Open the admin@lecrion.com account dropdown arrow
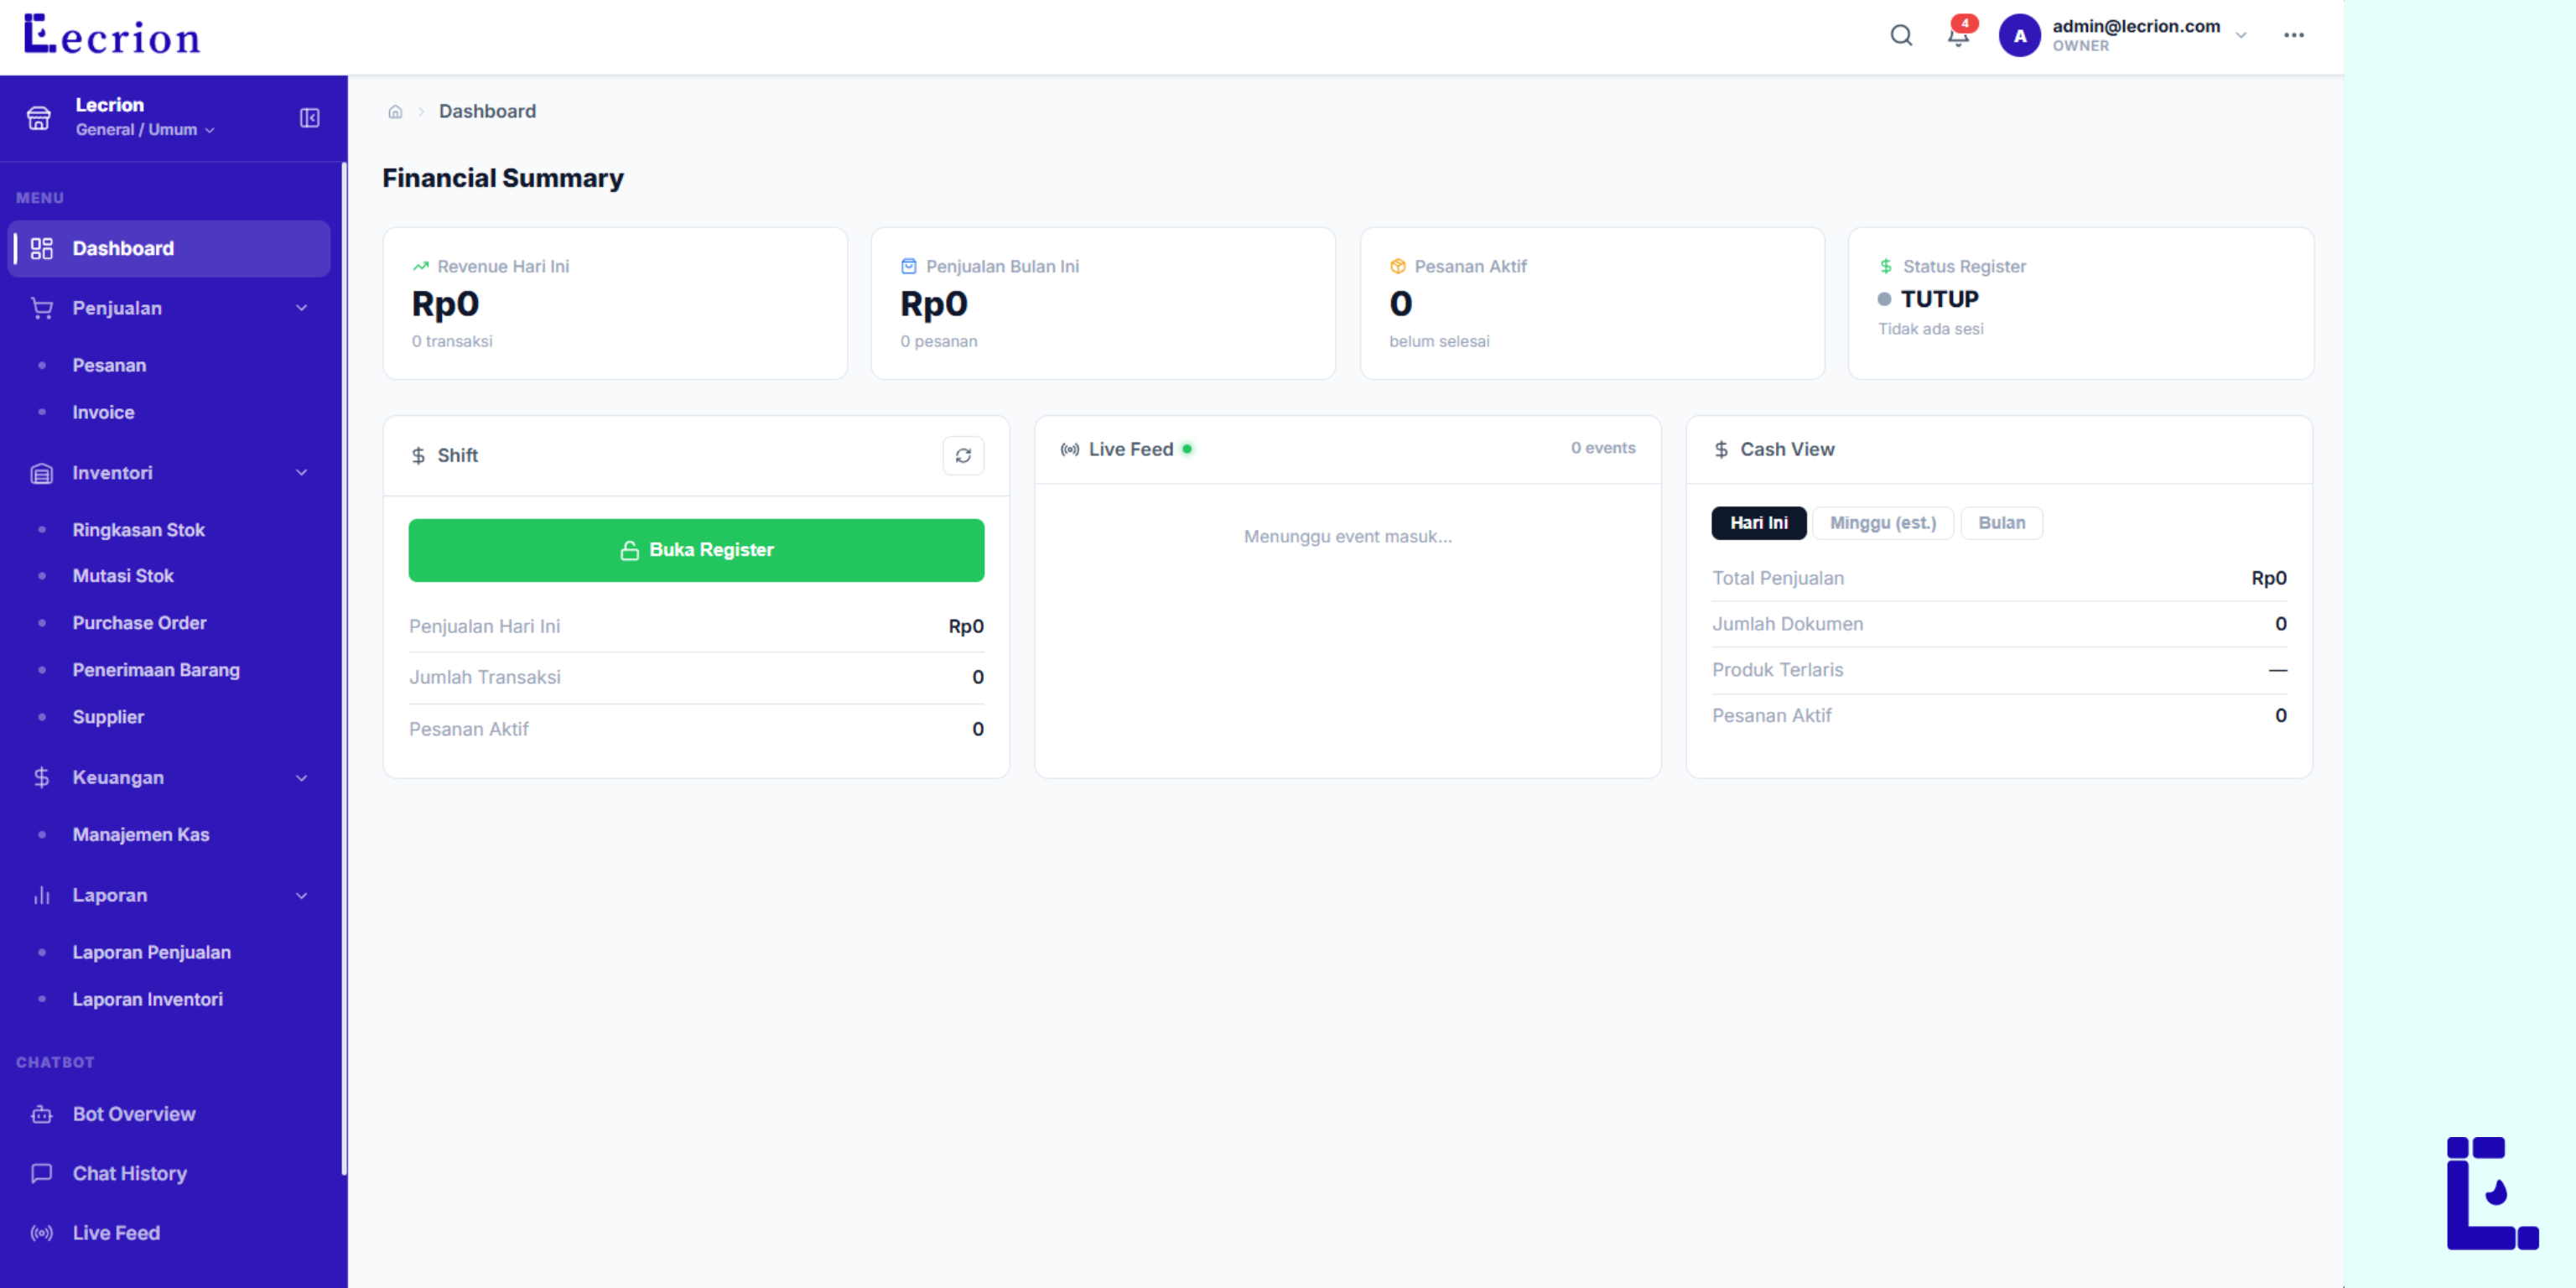 click(x=2241, y=36)
